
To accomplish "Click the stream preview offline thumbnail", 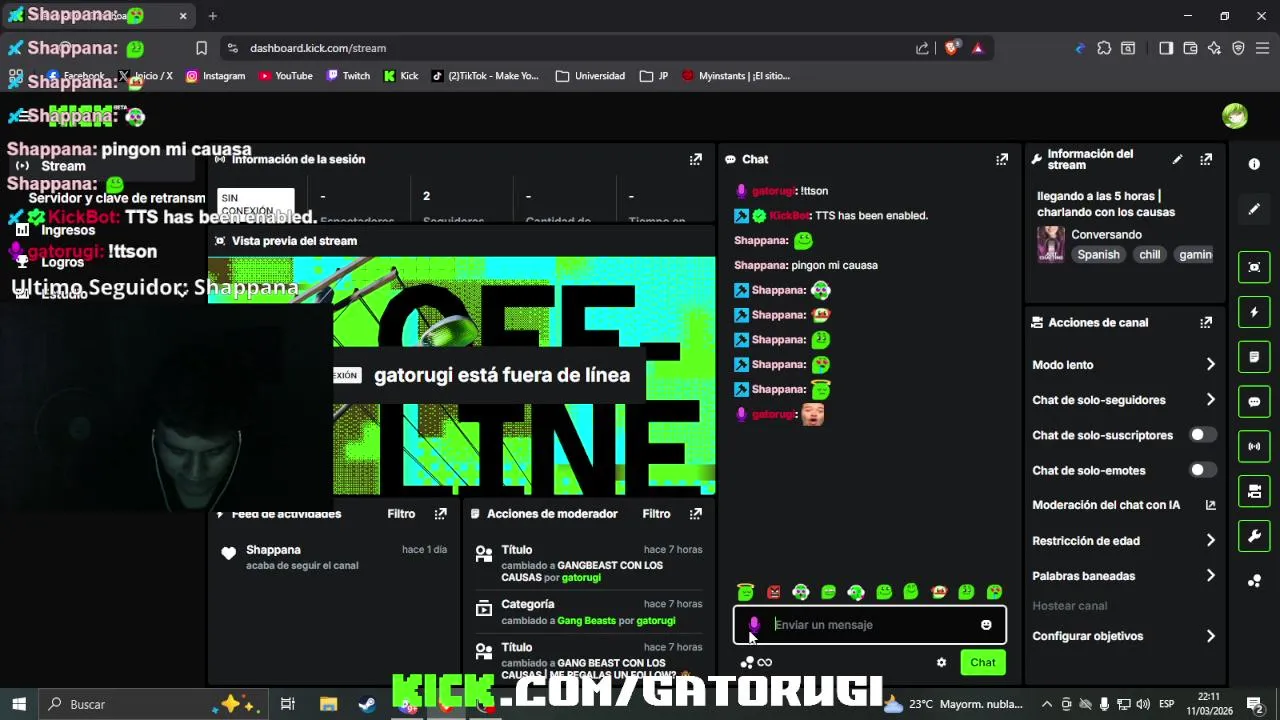I will pyautogui.click(x=462, y=375).
